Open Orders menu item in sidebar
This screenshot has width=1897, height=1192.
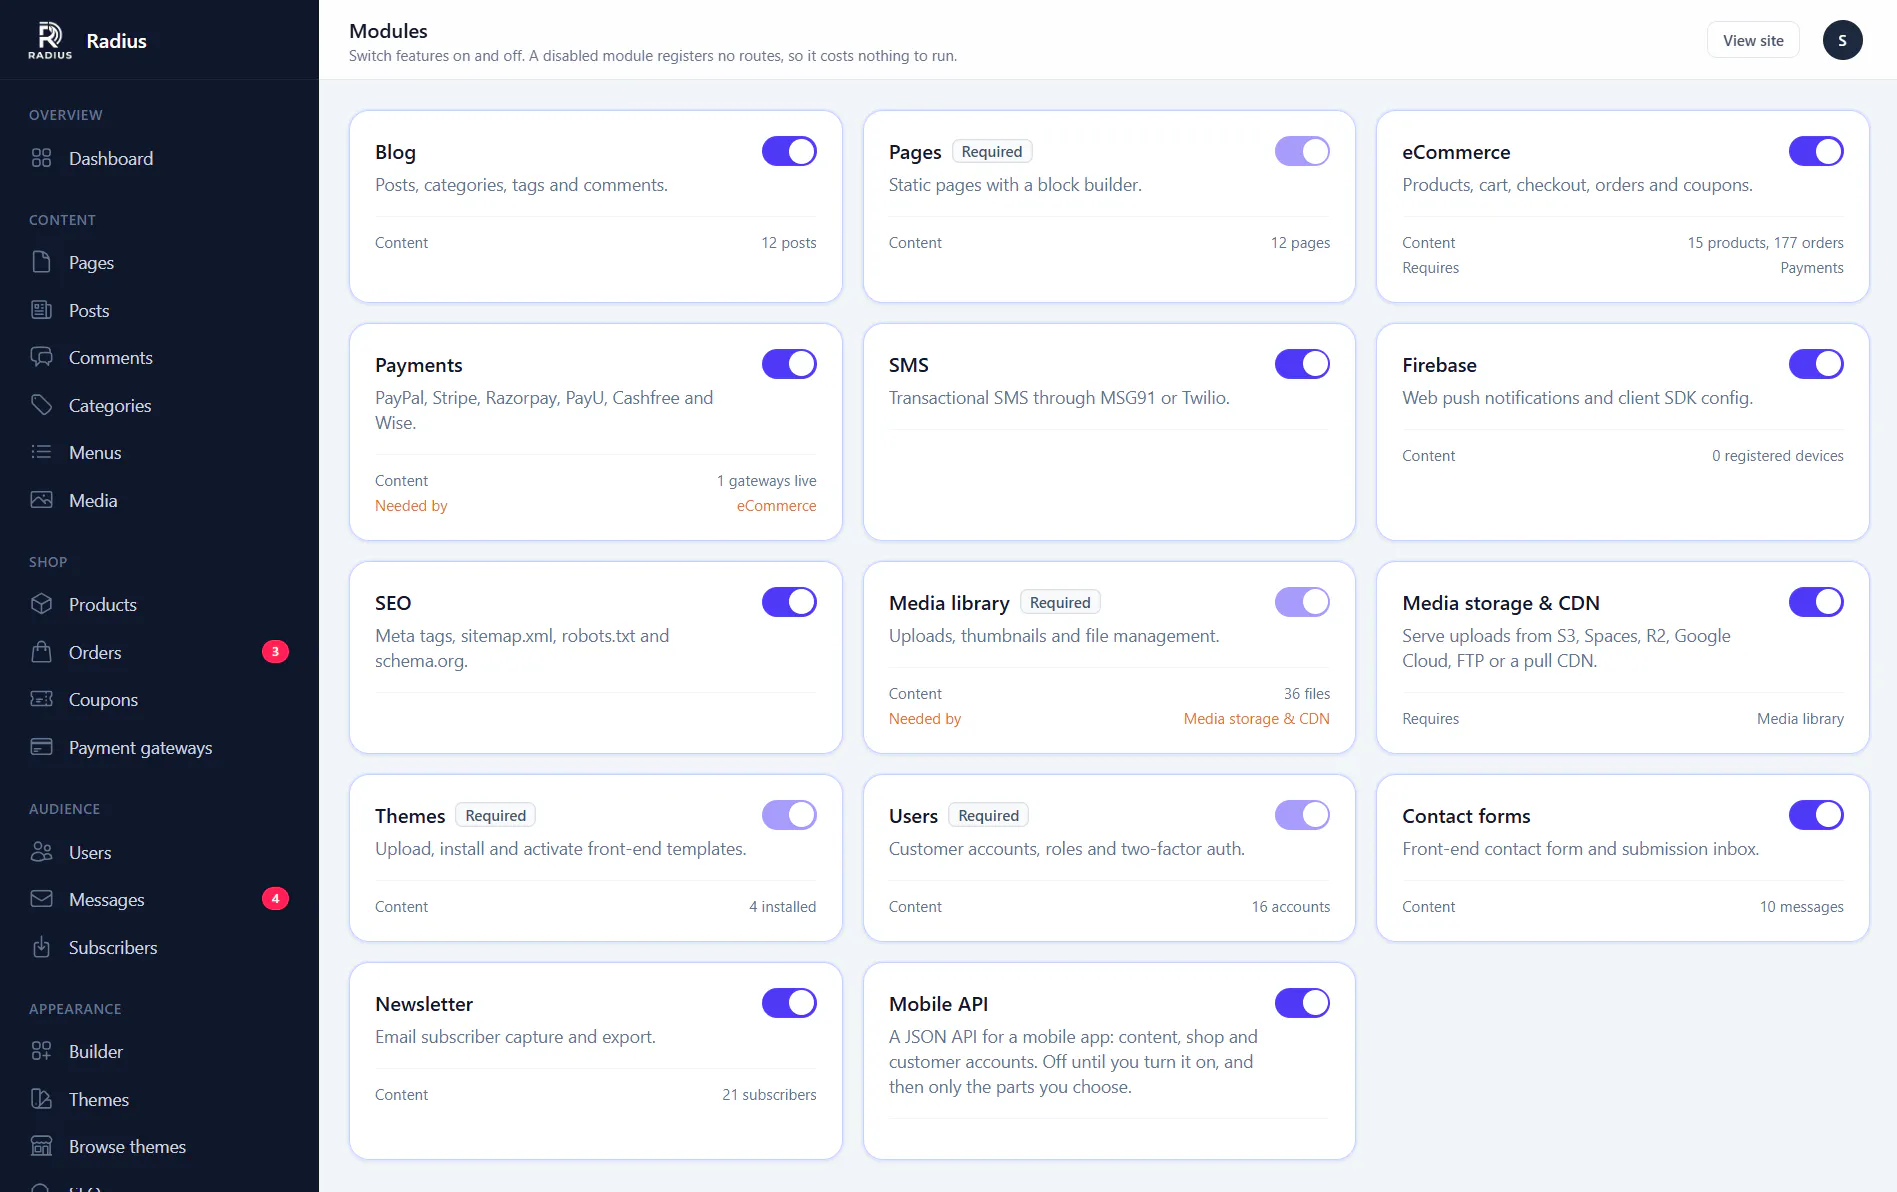160,652
